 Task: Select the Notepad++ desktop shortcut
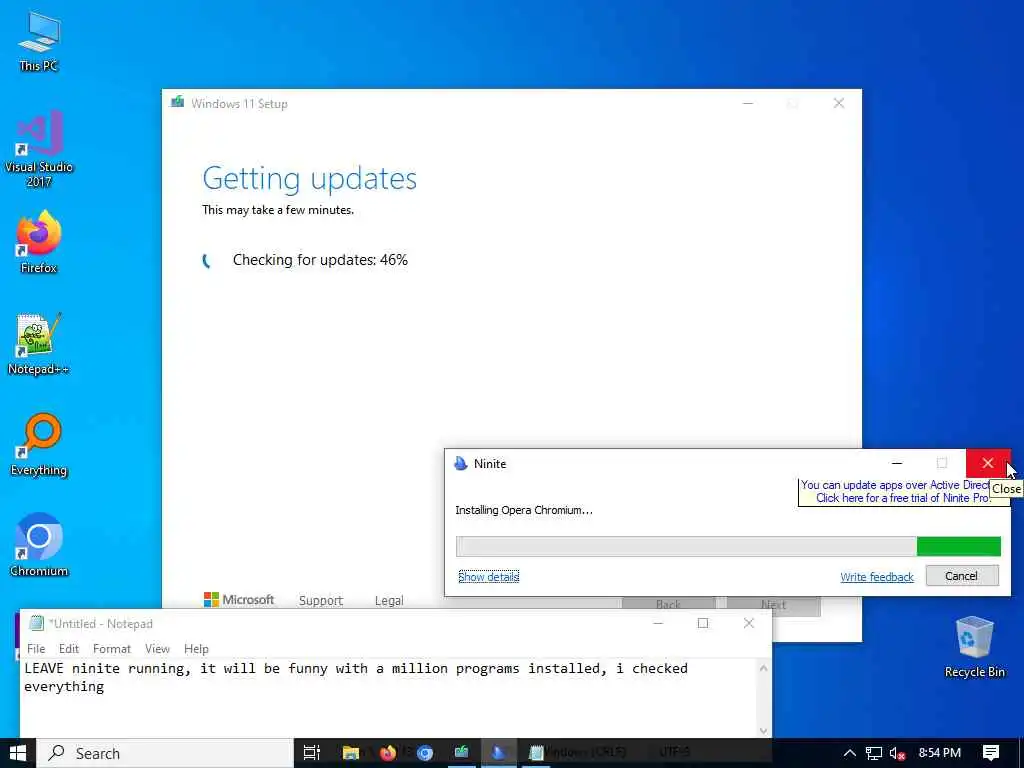tap(39, 344)
